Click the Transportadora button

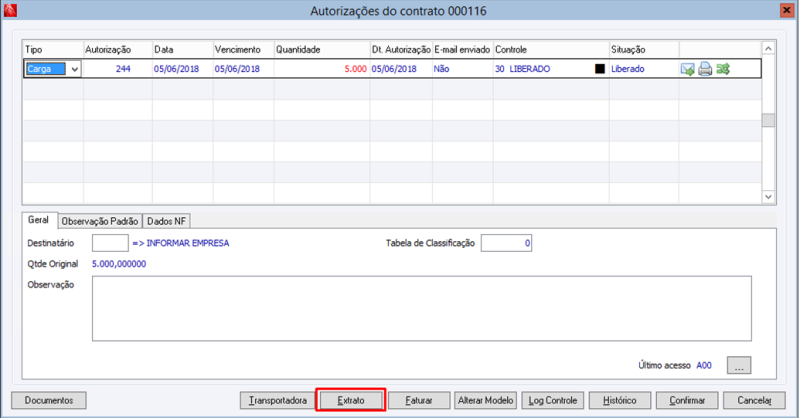(278, 401)
